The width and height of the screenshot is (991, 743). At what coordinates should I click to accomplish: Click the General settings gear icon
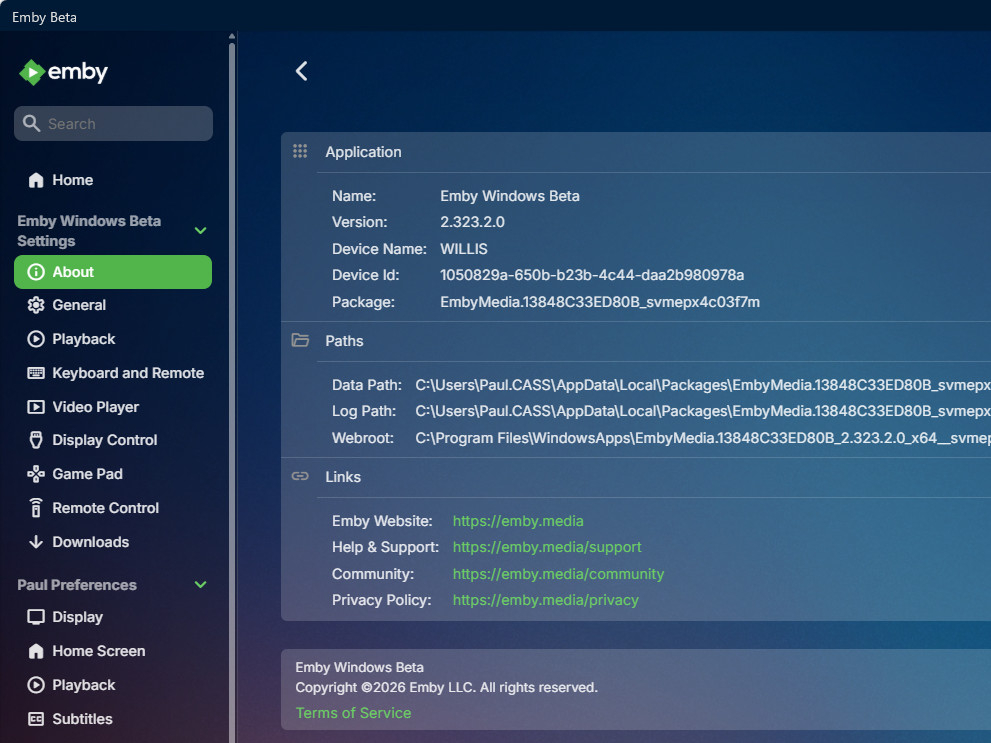[x=36, y=305]
